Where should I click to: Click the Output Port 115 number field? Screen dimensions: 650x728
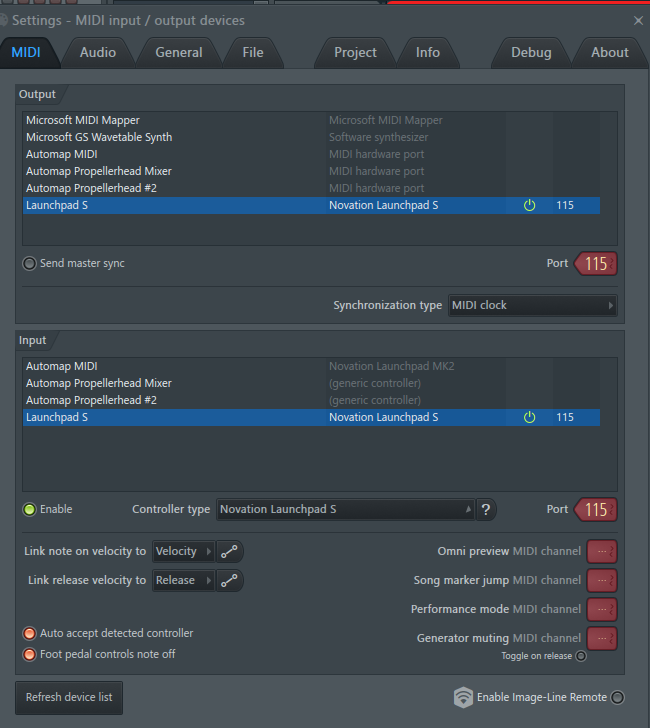click(596, 264)
